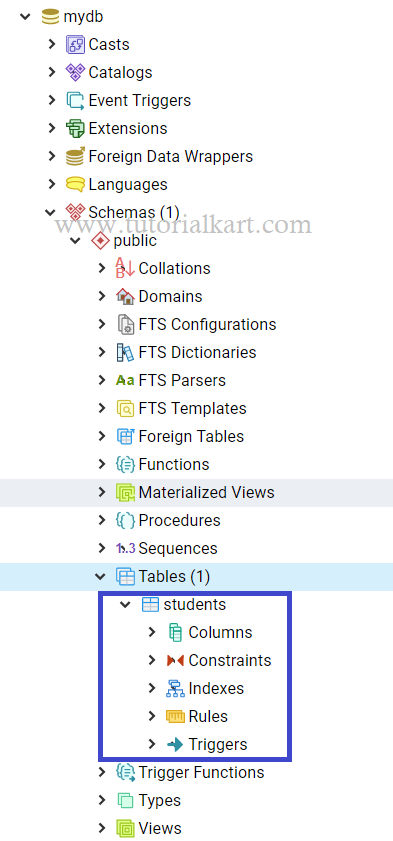The image size is (393, 841).
Task: Select the 'FTS Dictionaries' label
Action: point(197,352)
